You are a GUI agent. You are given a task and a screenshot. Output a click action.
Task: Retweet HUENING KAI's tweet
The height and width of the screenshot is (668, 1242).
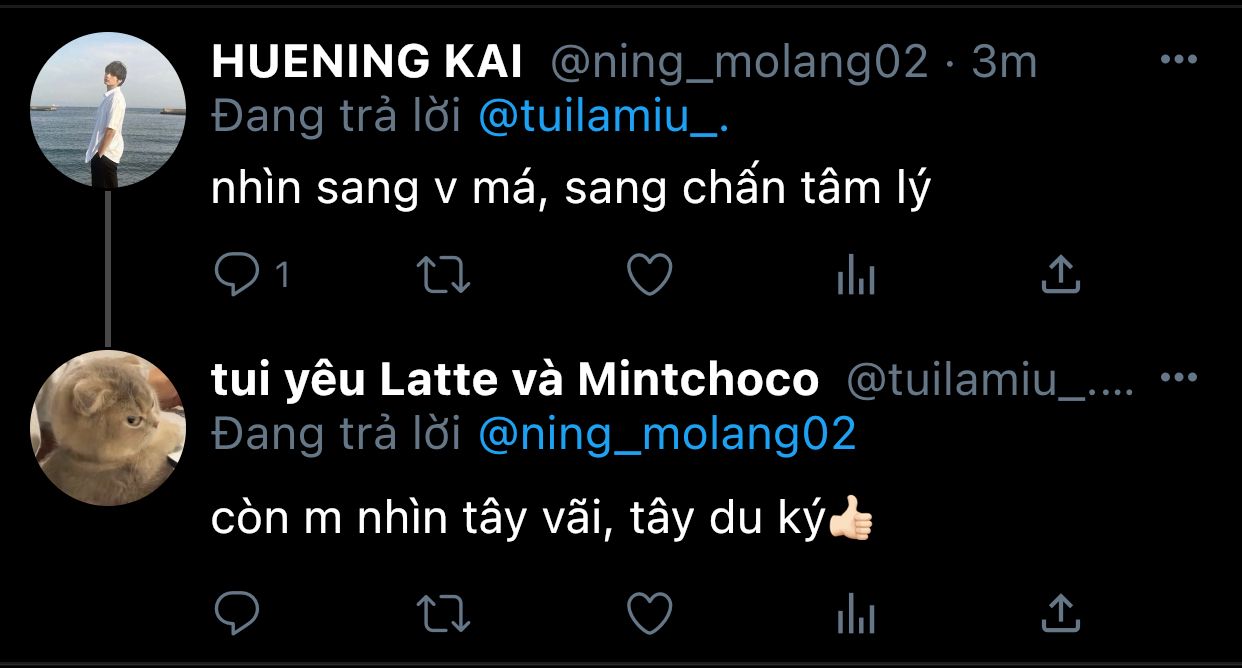(x=443, y=276)
